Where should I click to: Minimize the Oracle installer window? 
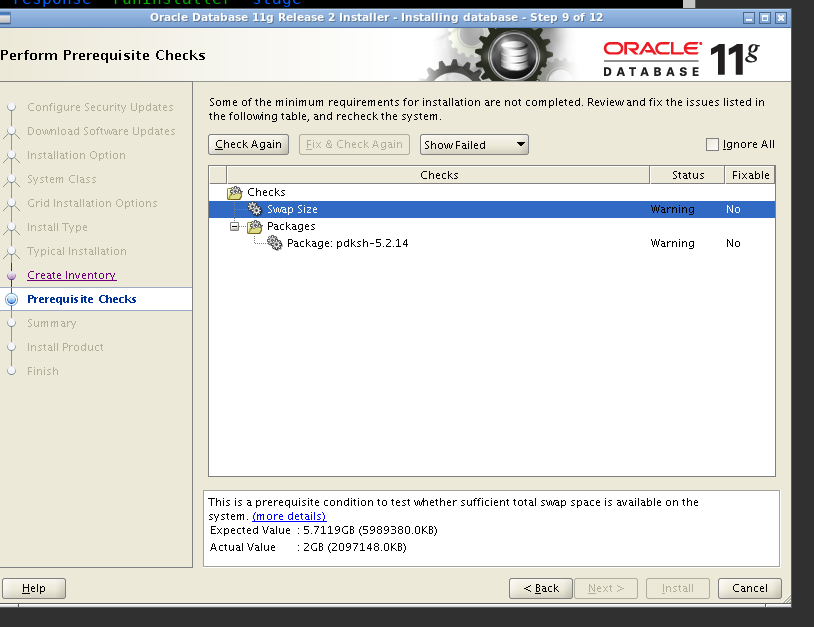(749, 18)
